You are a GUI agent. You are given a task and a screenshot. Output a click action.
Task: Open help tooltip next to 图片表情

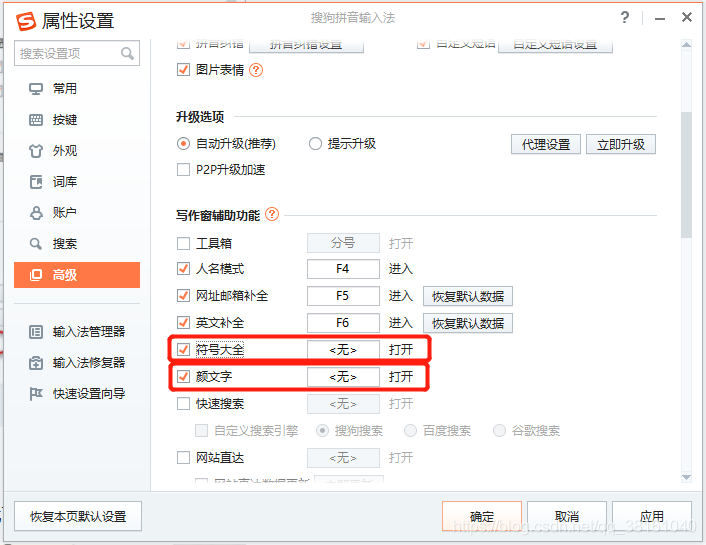point(256,70)
